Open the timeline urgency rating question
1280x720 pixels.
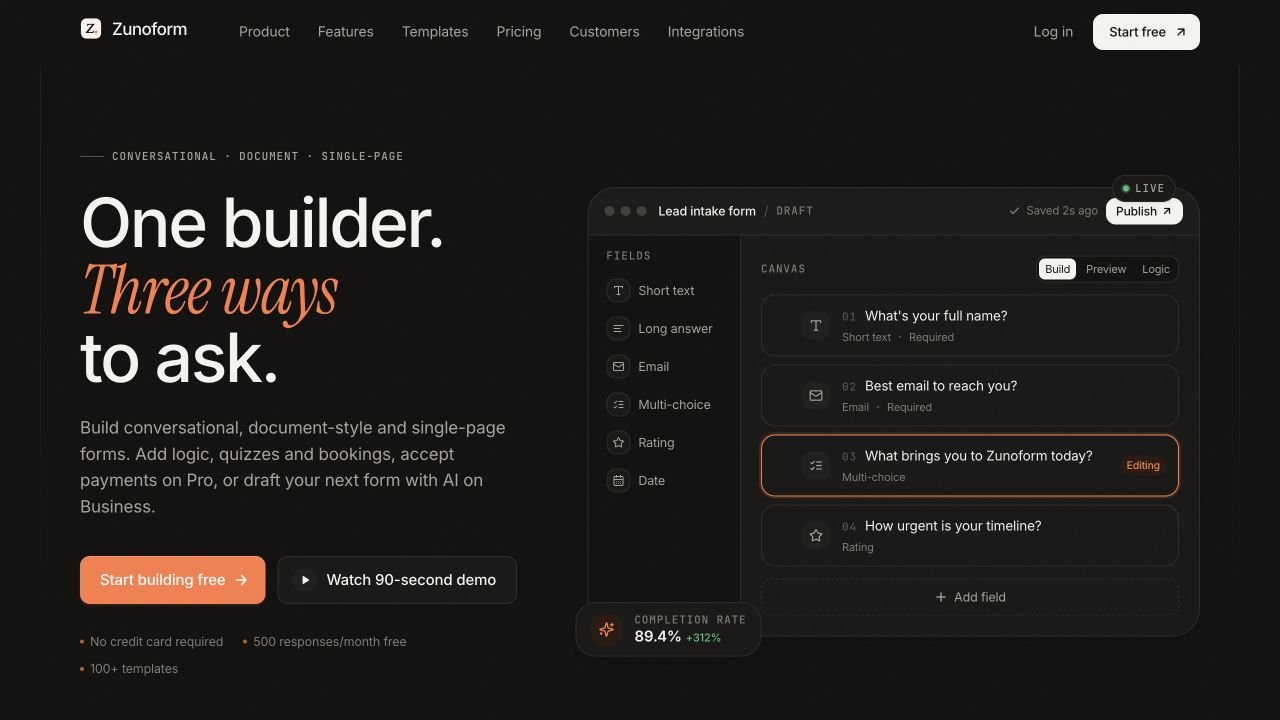click(970, 535)
